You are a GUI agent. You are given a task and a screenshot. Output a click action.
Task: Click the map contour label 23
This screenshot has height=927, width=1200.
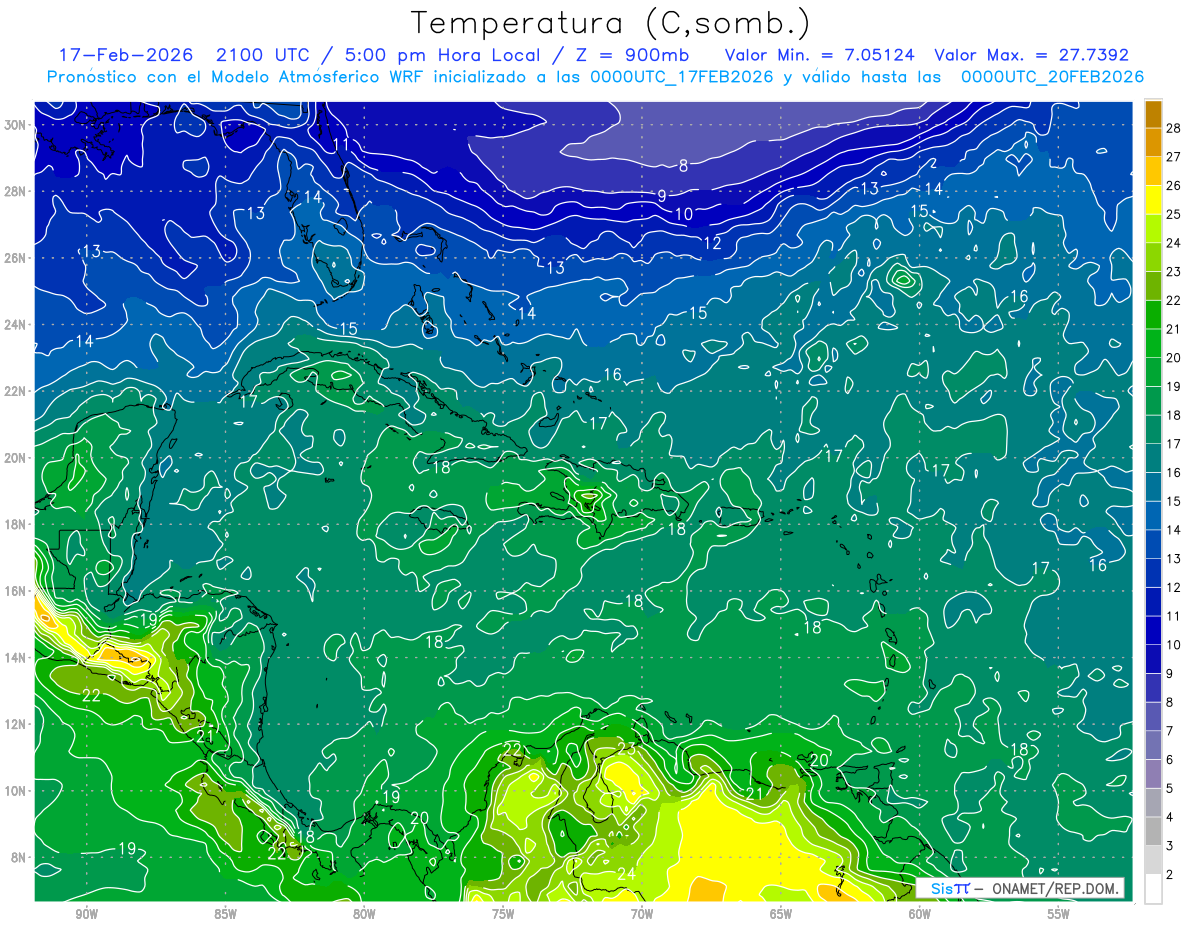coord(627,749)
